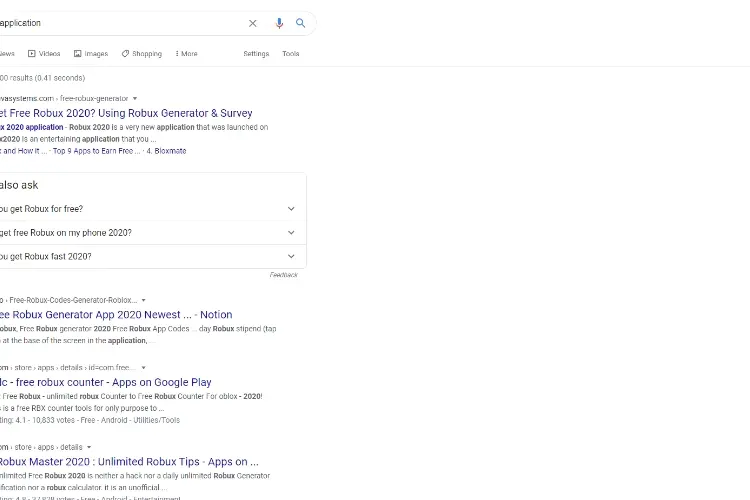
Task: Open search Tools
Action: tap(291, 54)
